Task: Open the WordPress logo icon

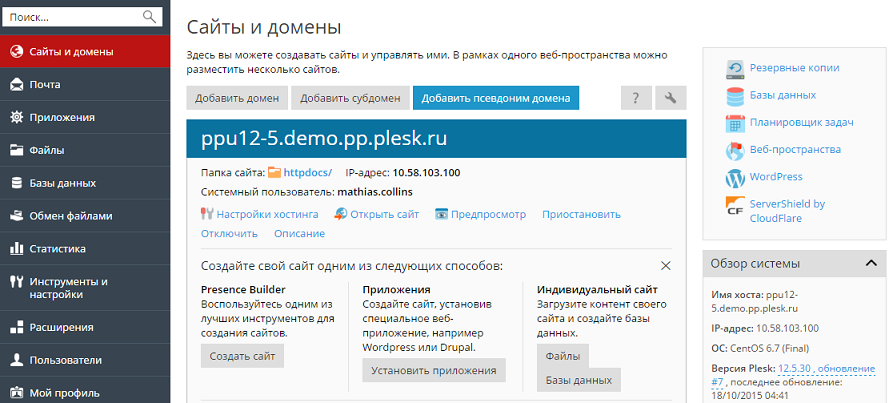Action: coord(735,177)
